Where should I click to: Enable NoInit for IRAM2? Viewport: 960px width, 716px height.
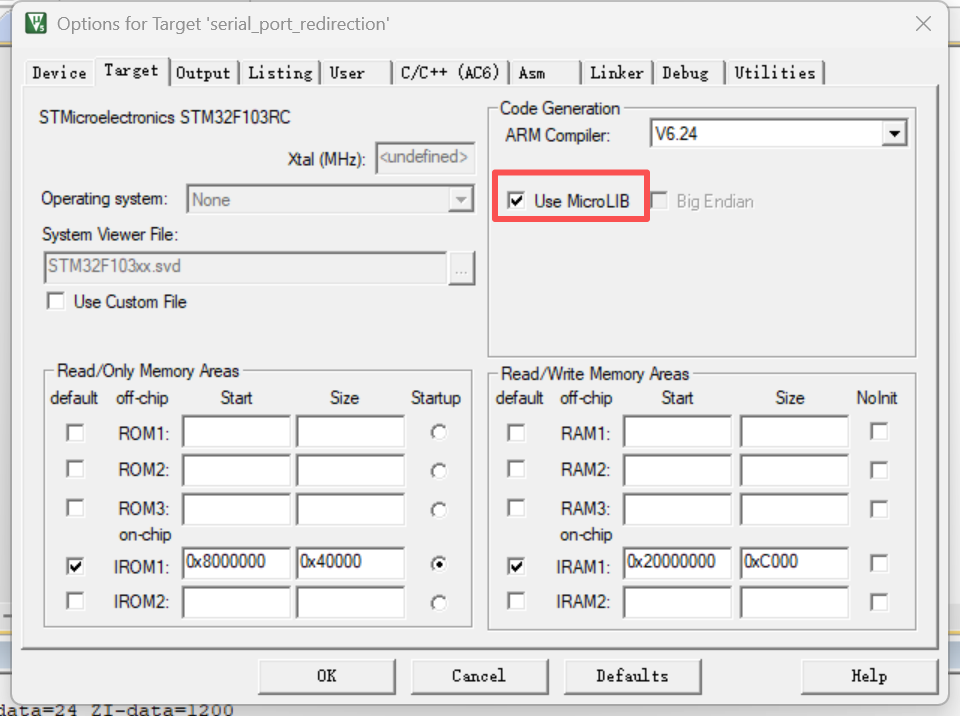(x=879, y=602)
